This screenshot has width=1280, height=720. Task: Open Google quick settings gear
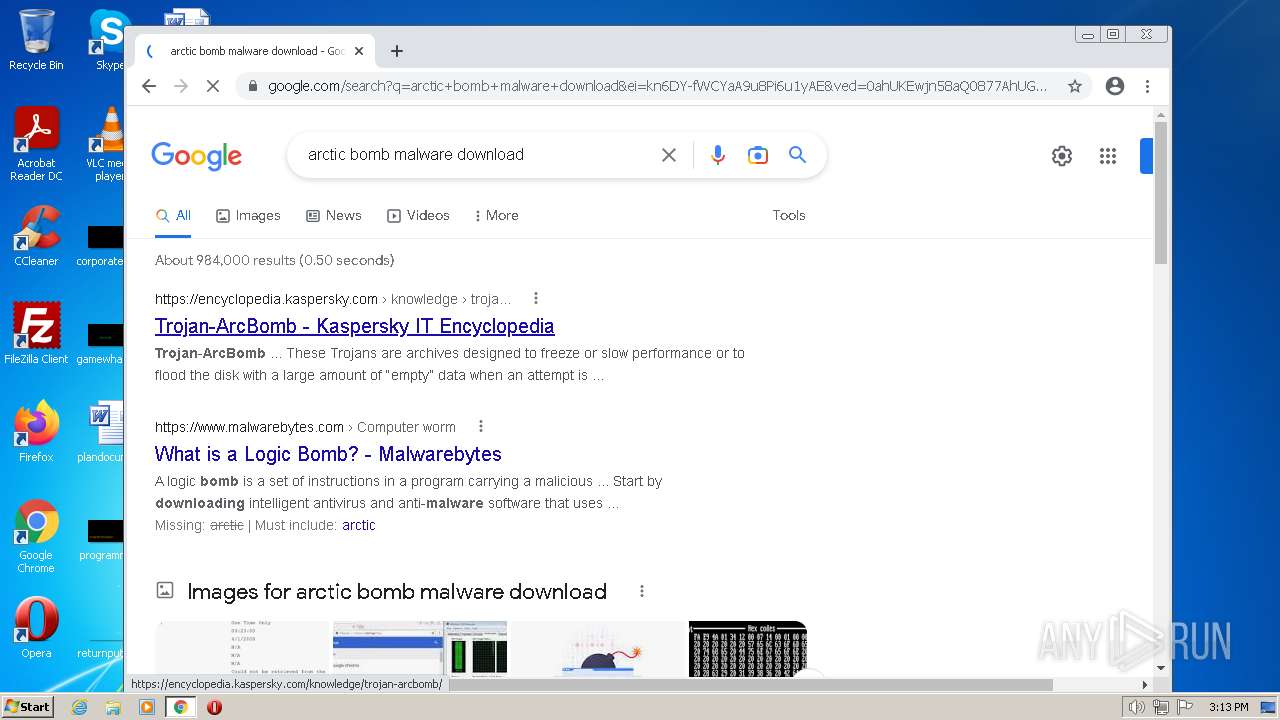[1062, 156]
